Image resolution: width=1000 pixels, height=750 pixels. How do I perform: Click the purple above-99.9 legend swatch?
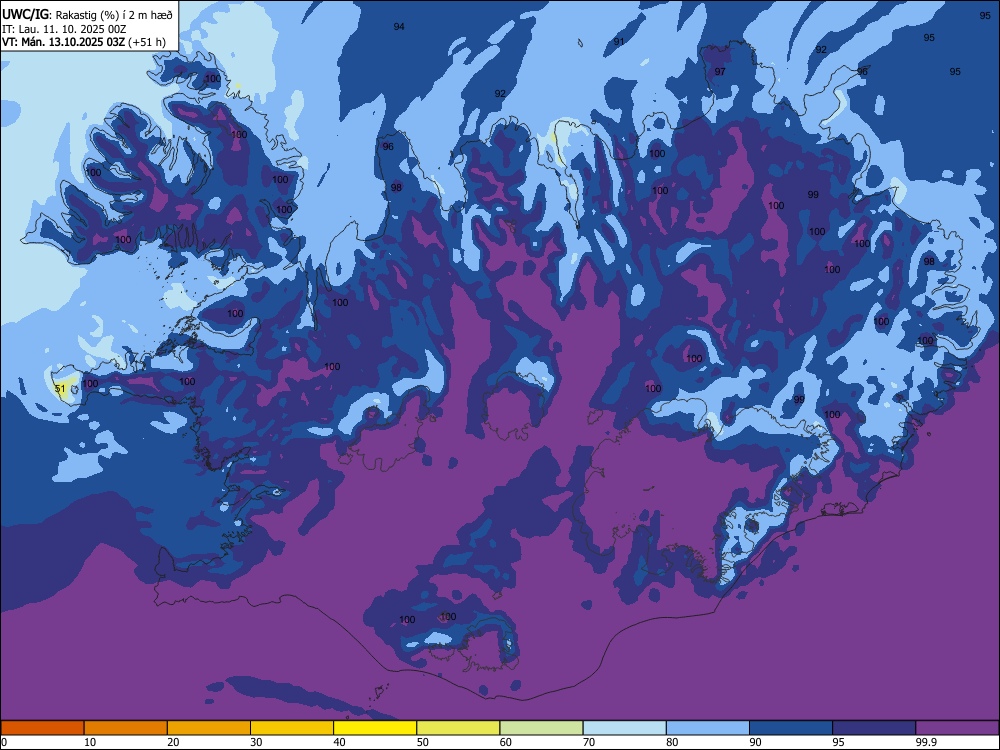[x=957, y=728]
